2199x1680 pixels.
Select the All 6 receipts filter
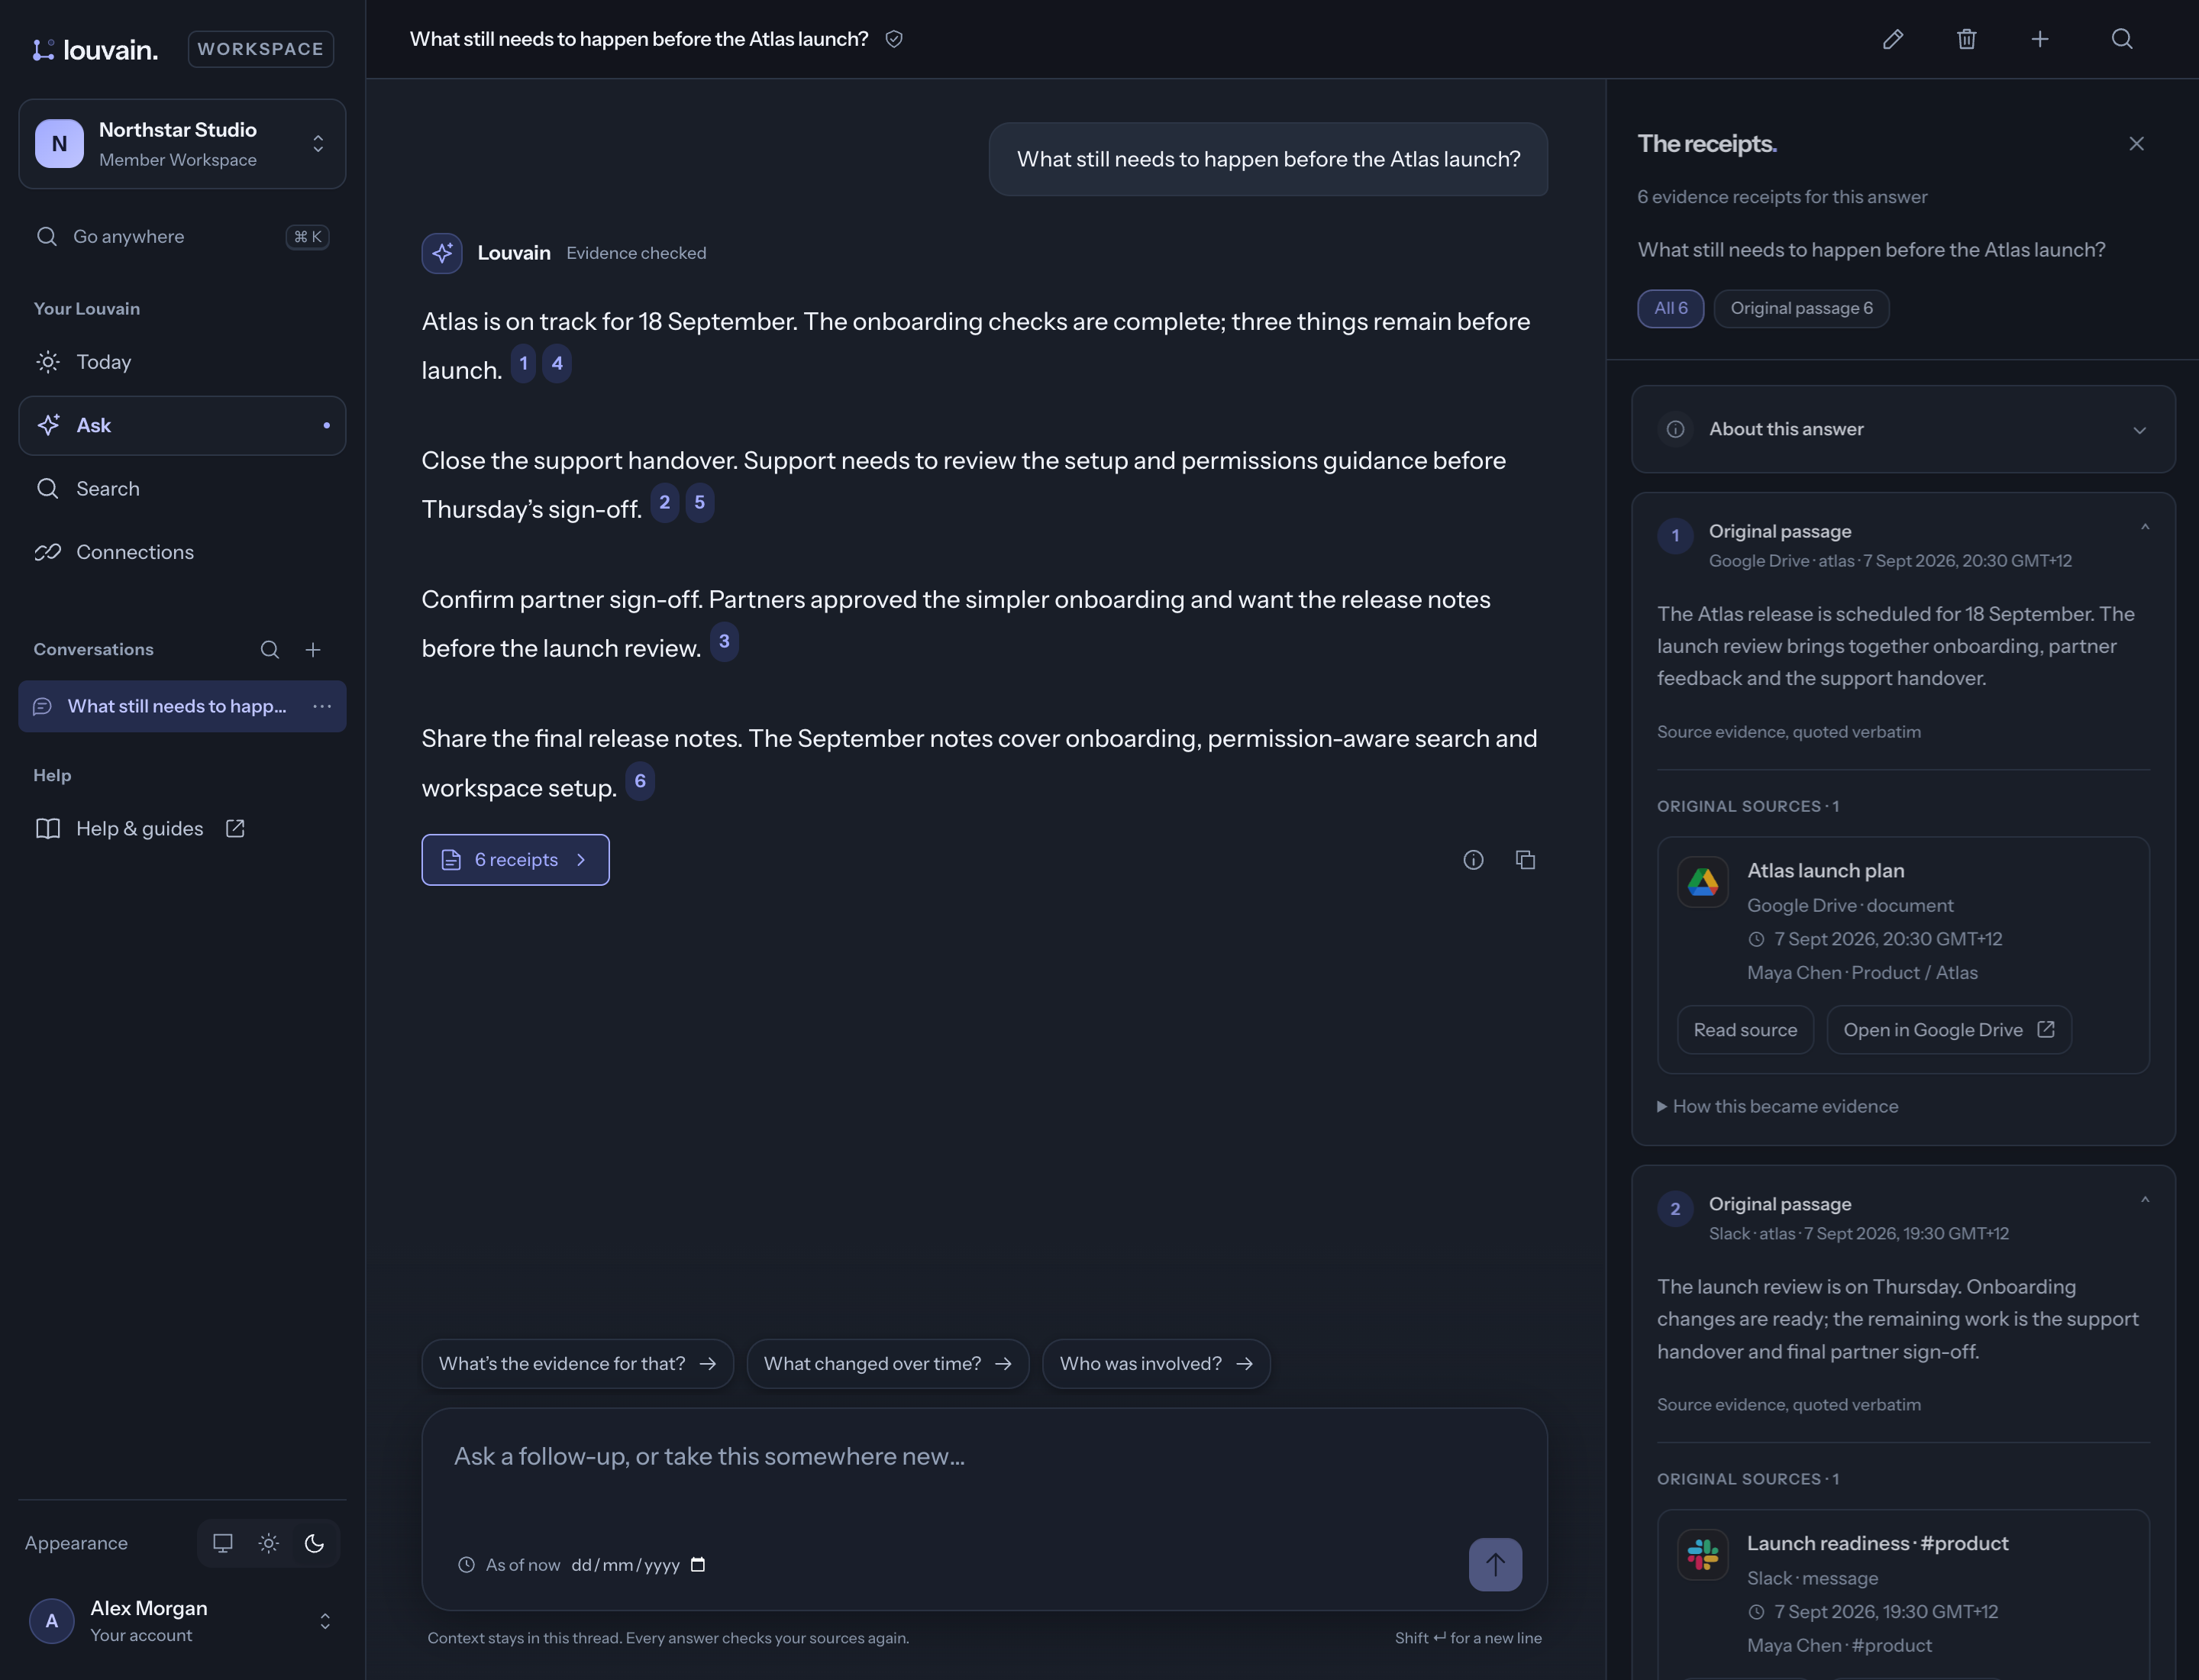(1670, 308)
